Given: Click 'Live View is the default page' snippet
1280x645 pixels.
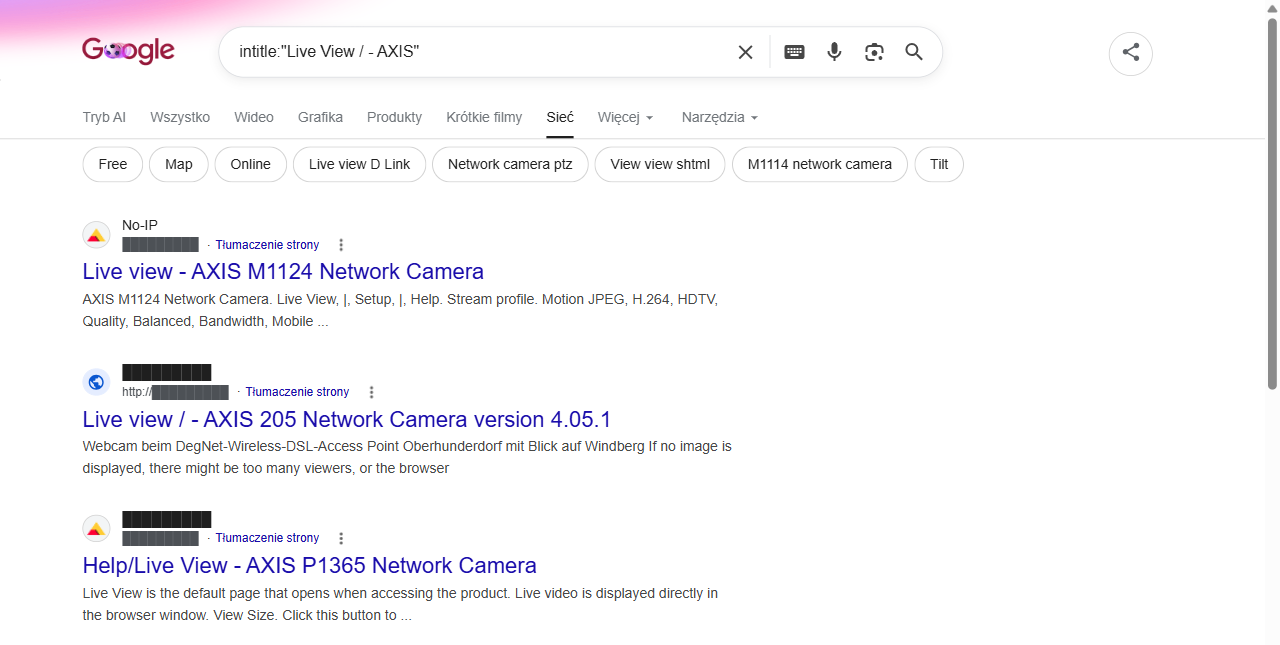Looking at the screenshot, I should [x=400, y=604].
